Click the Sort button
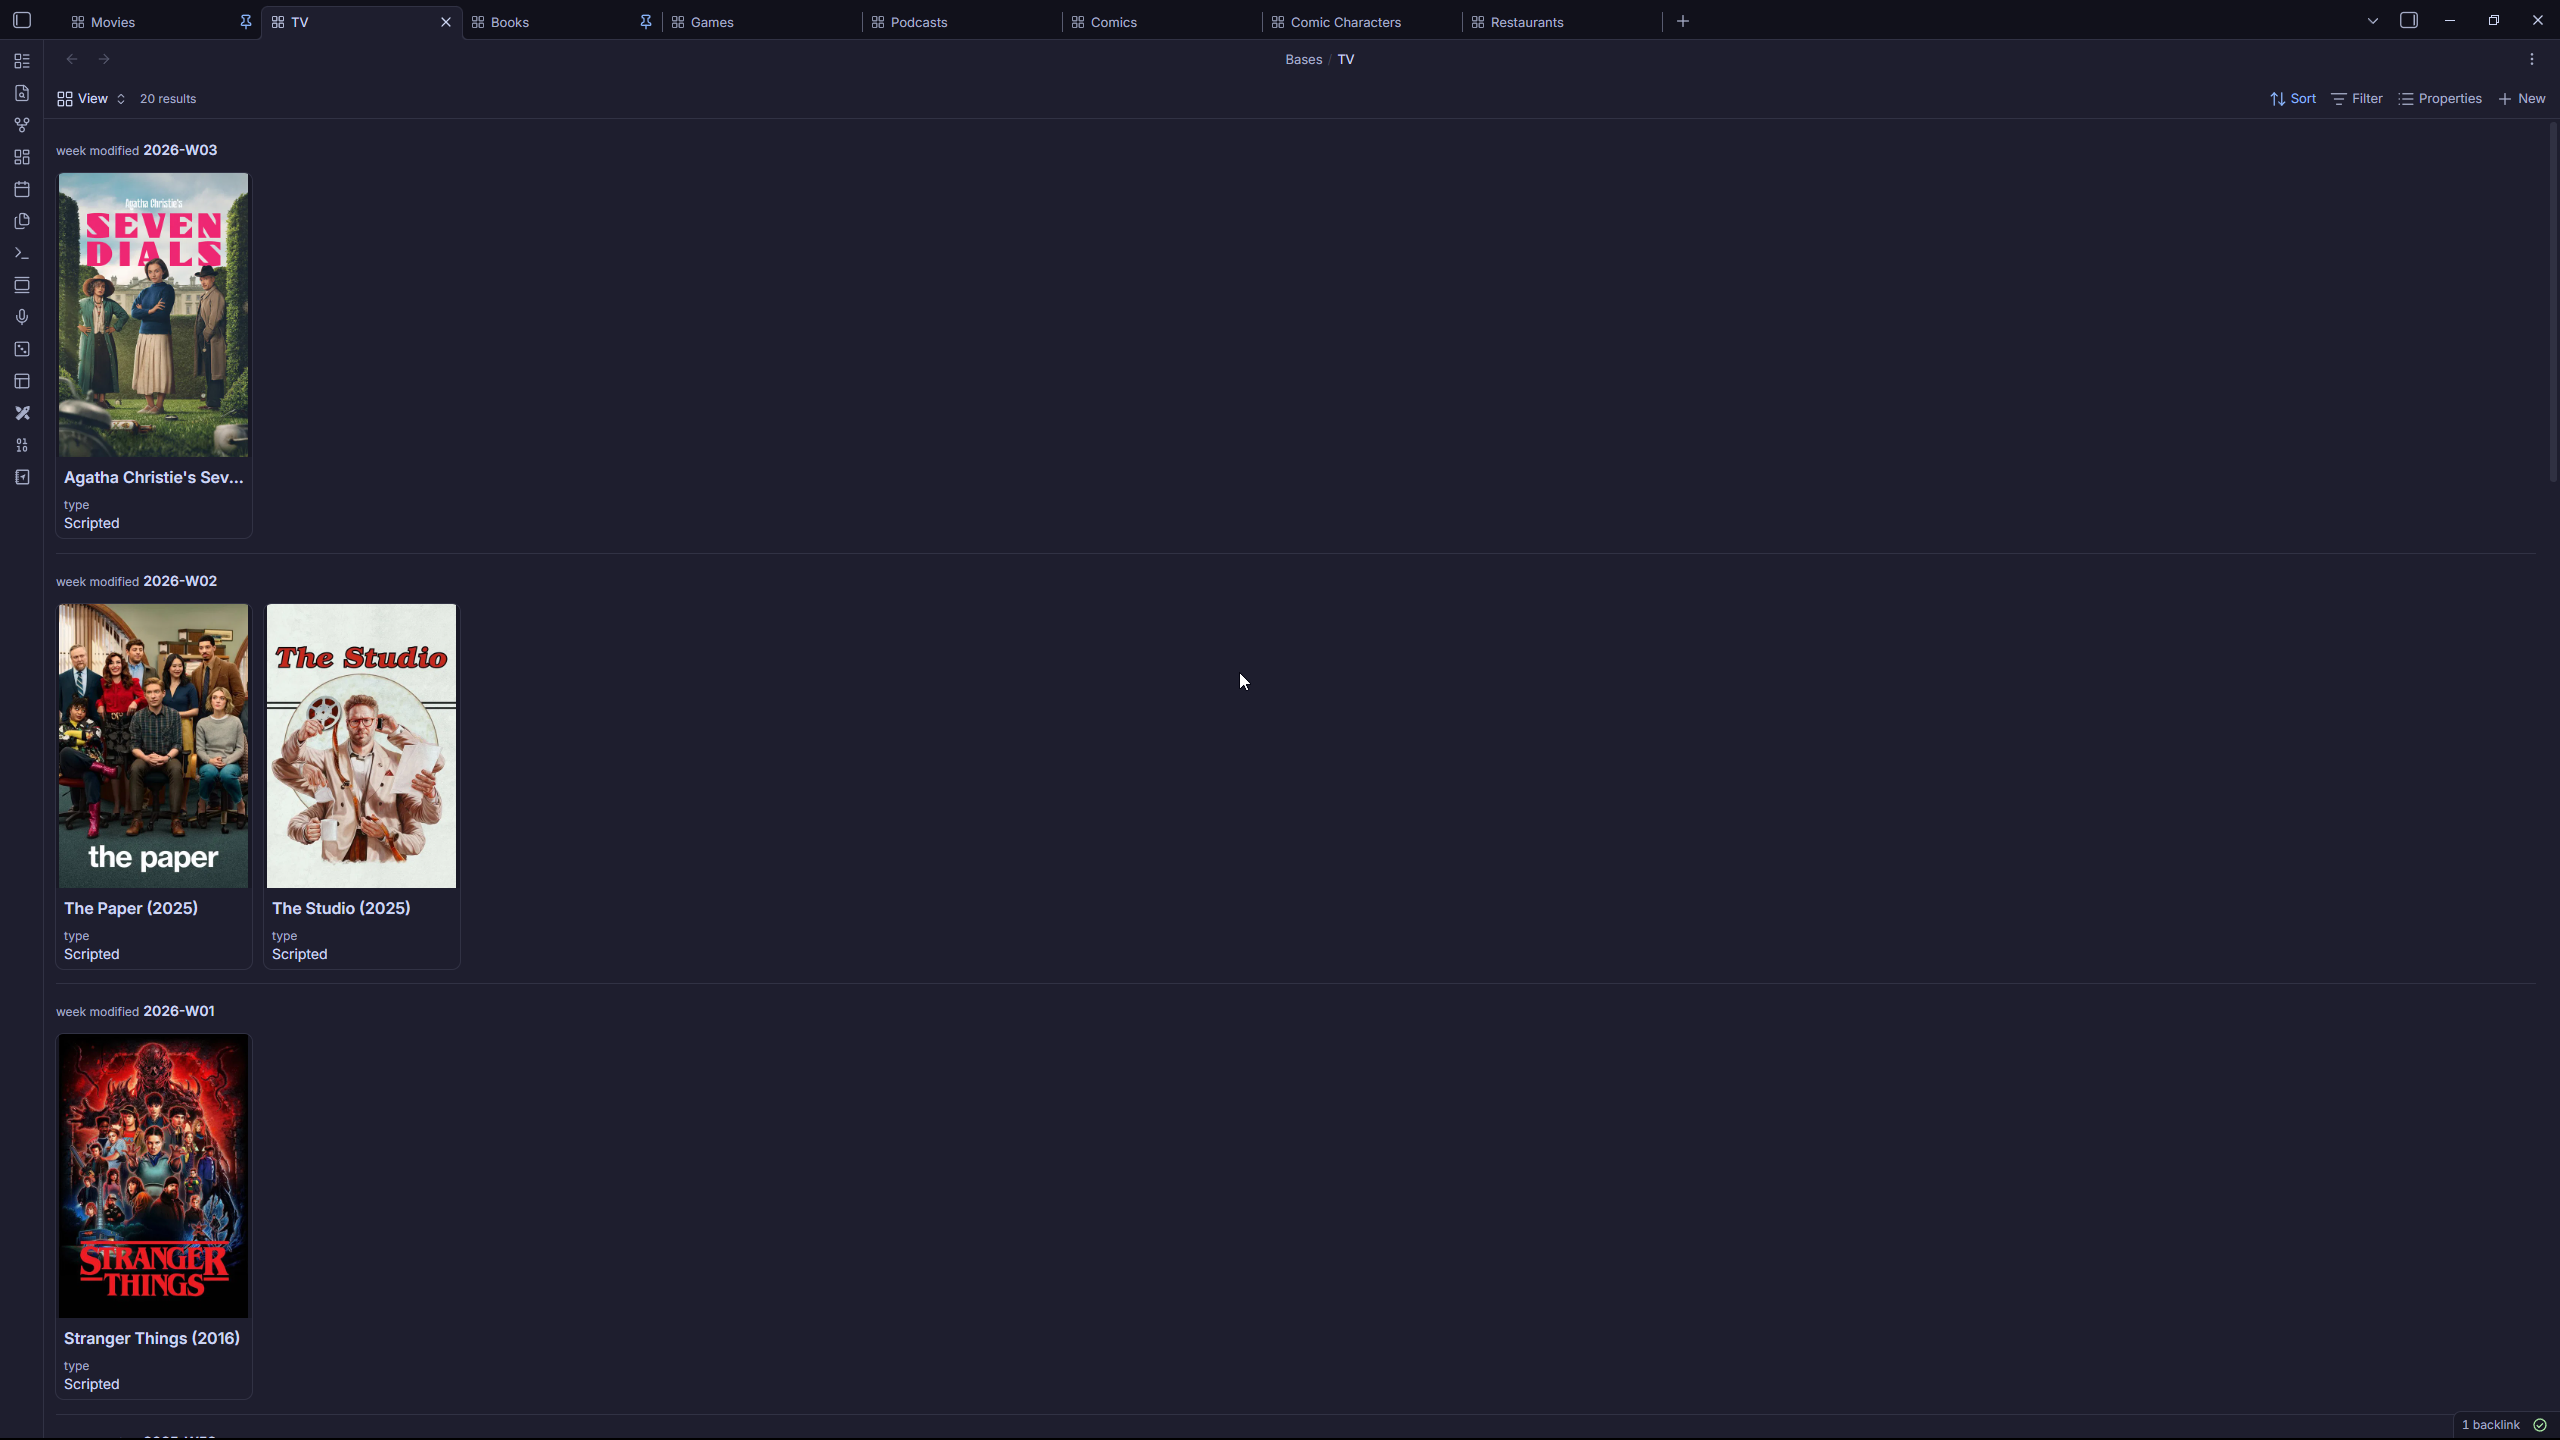 2292,99
